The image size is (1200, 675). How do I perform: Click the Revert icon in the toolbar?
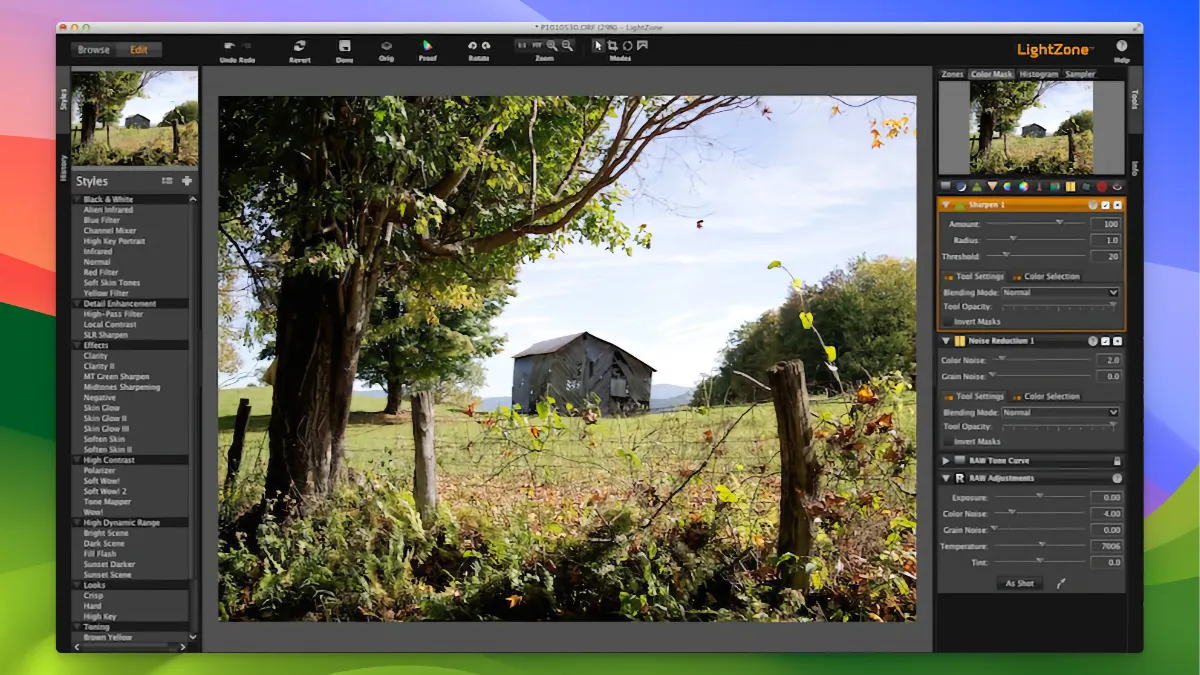(298, 45)
